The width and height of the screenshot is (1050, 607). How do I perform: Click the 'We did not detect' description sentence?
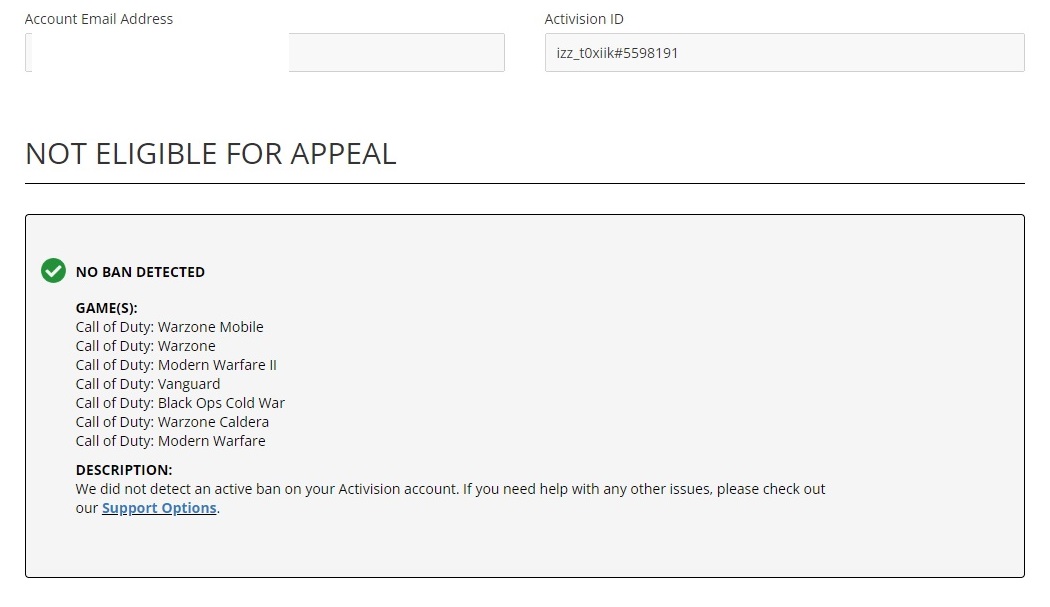pos(450,489)
